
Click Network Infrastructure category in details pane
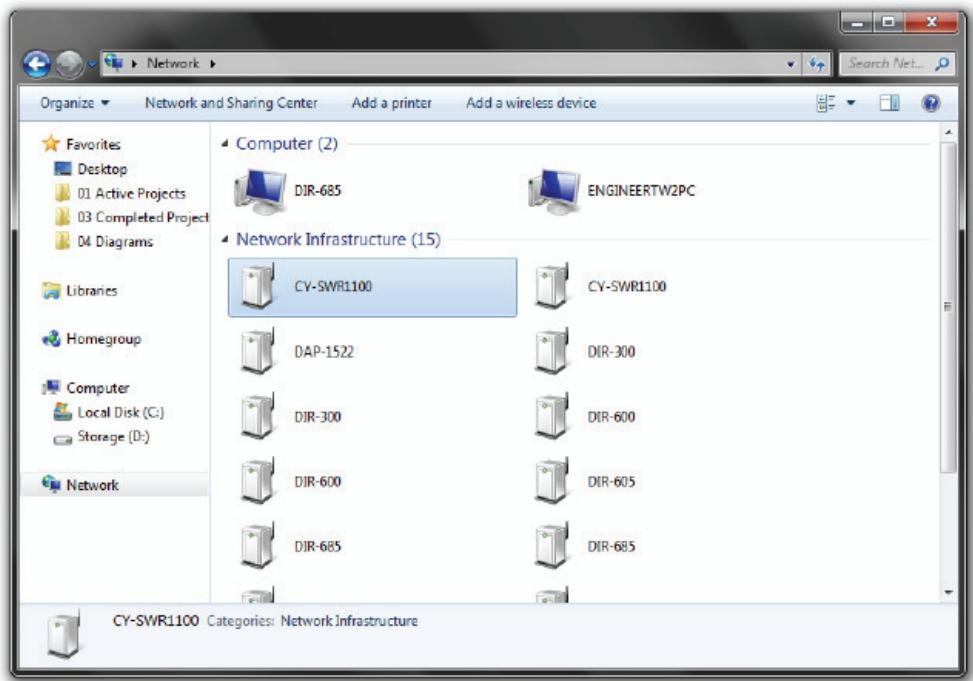349,621
